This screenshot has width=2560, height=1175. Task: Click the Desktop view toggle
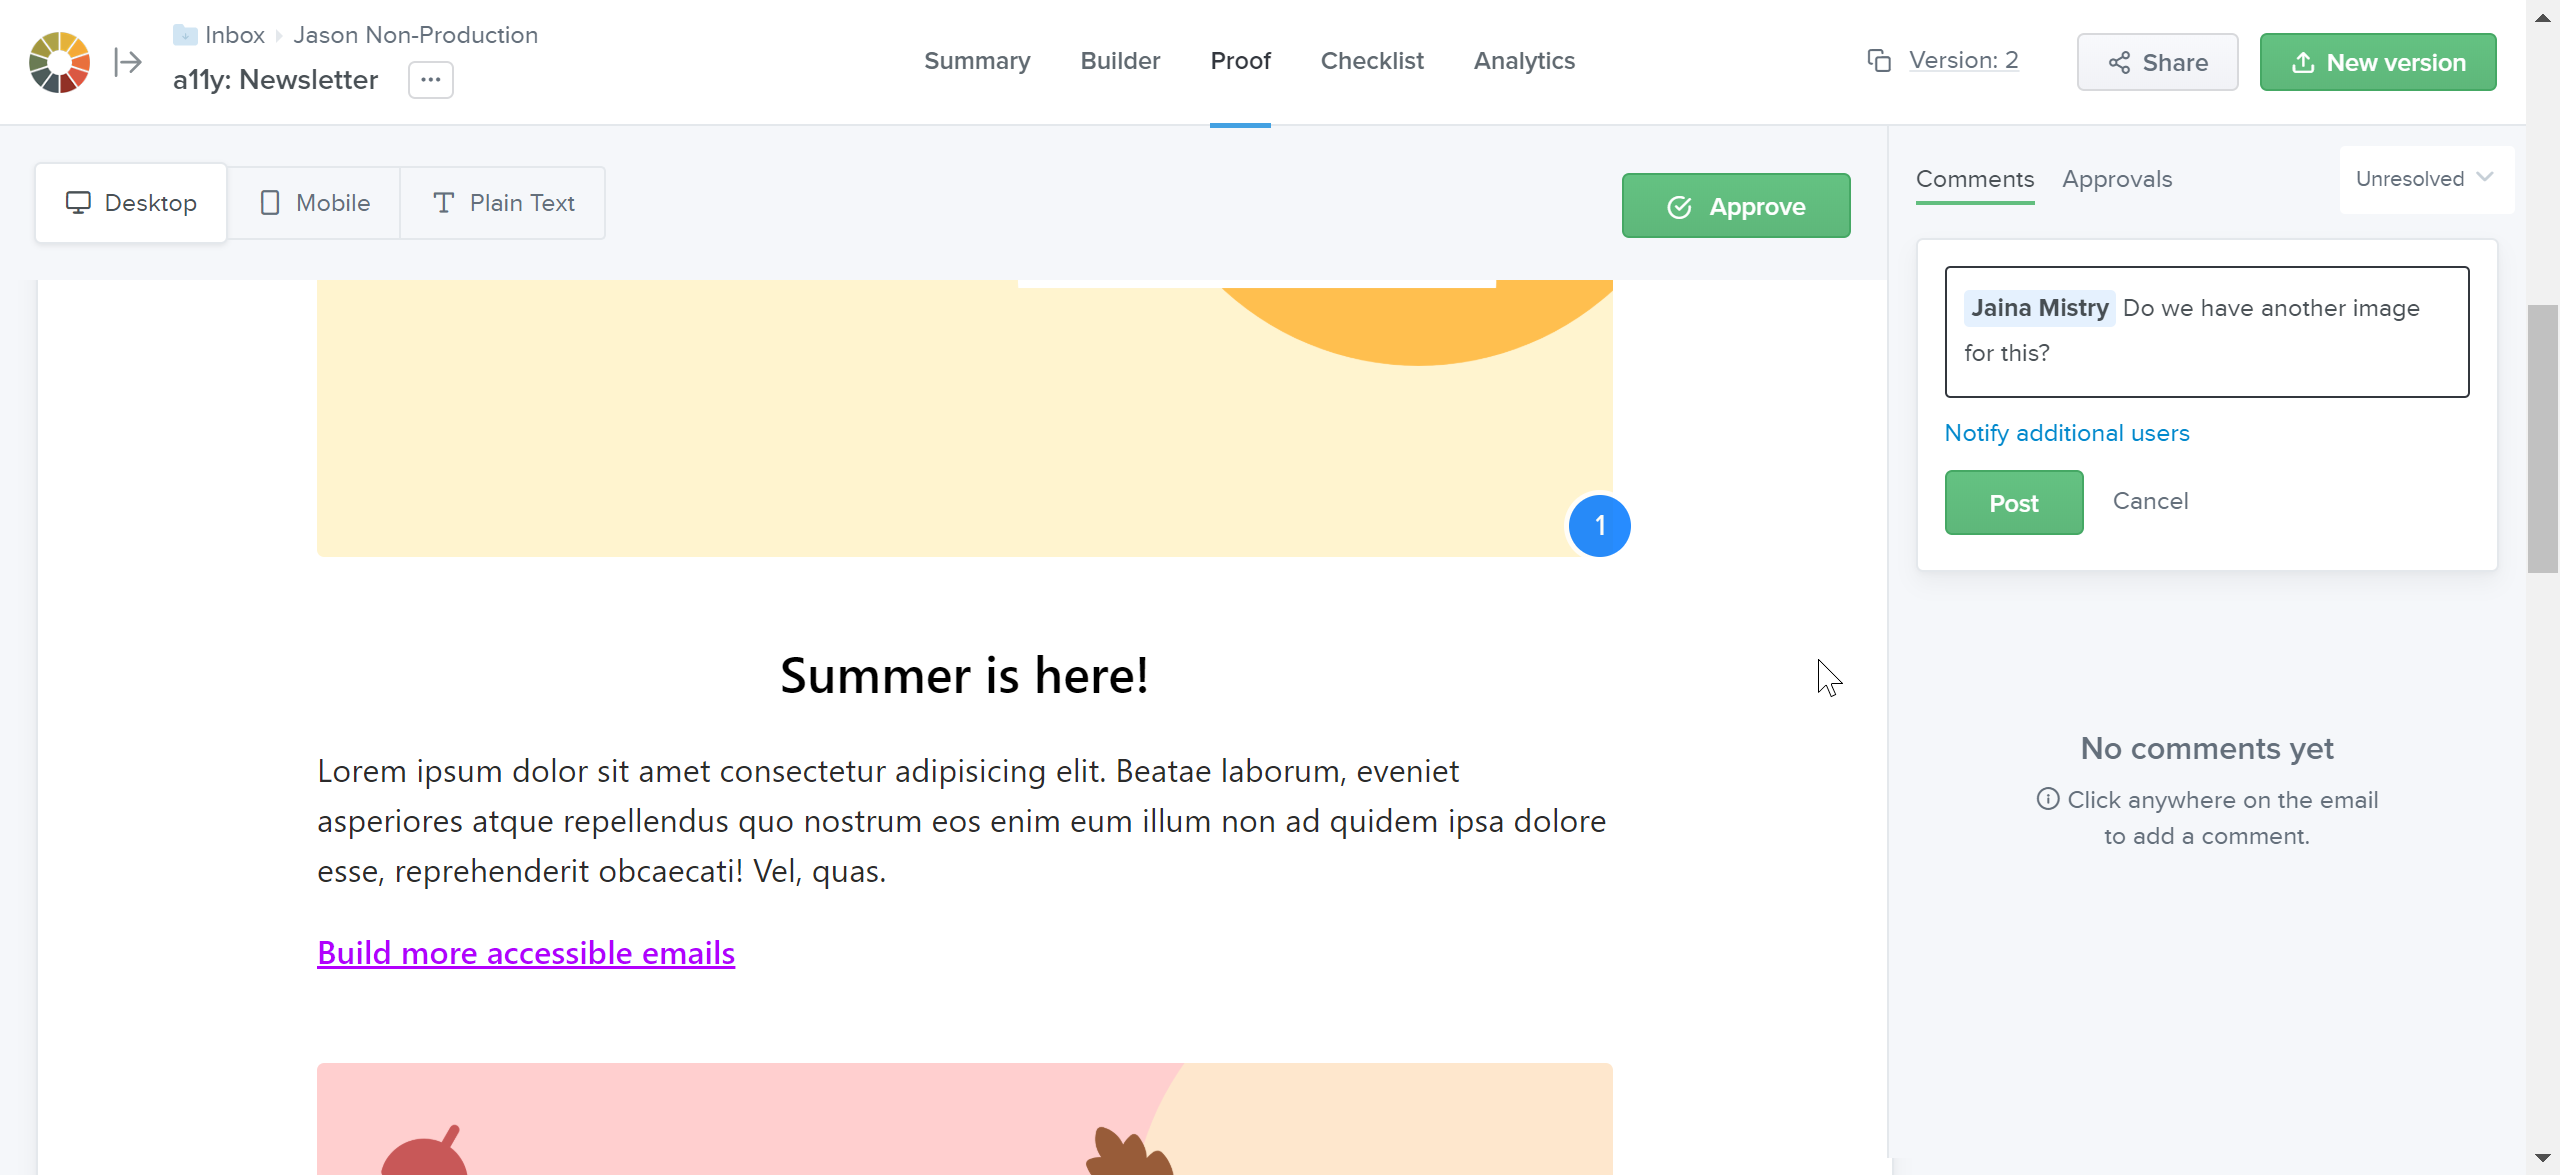[131, 202]
